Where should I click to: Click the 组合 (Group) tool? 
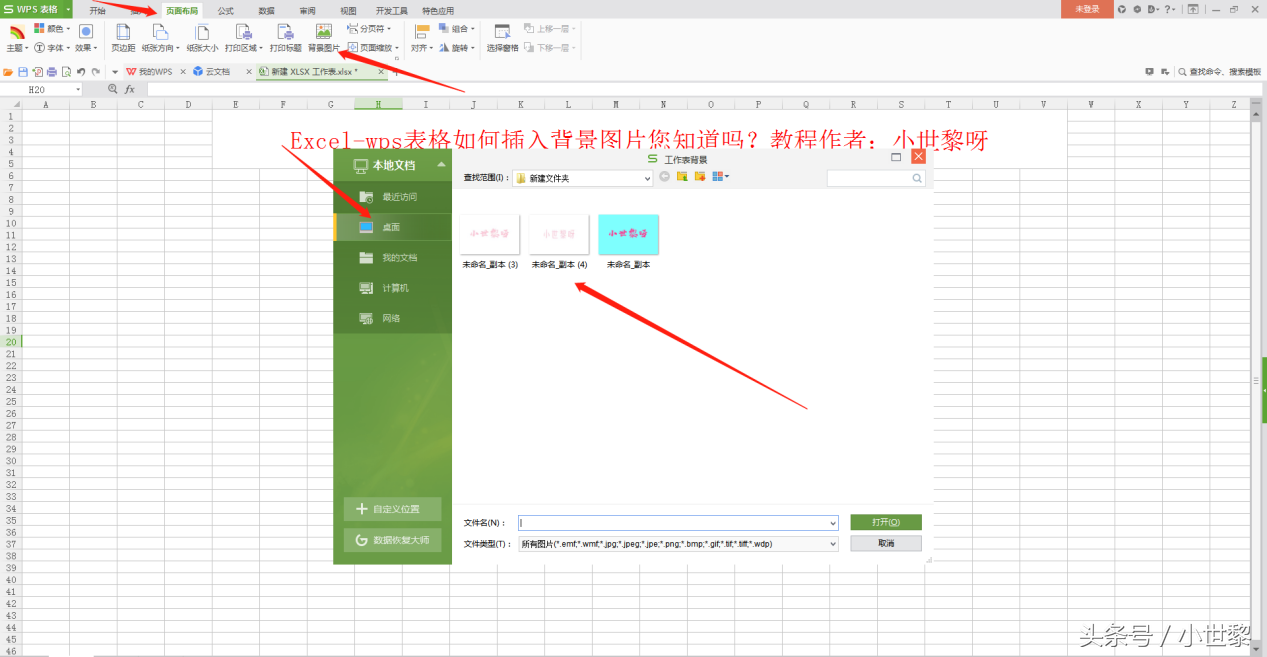456,29
